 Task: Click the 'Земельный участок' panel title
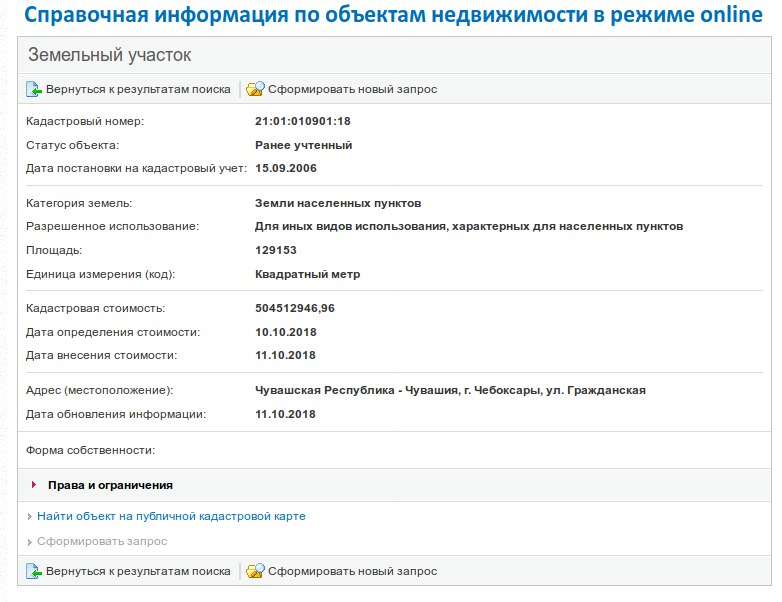[110, 55]
